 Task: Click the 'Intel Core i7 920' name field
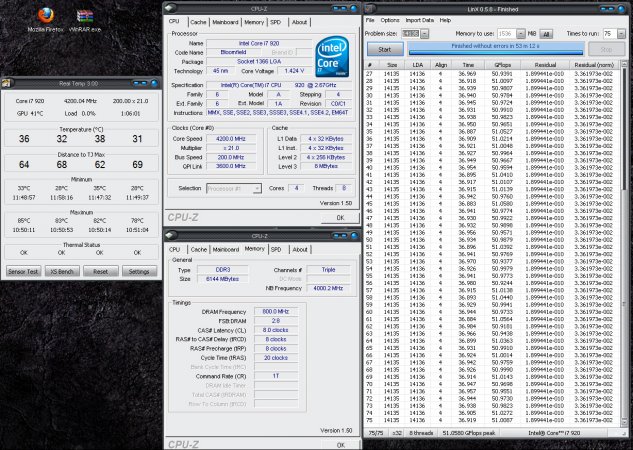click(259, 43)
